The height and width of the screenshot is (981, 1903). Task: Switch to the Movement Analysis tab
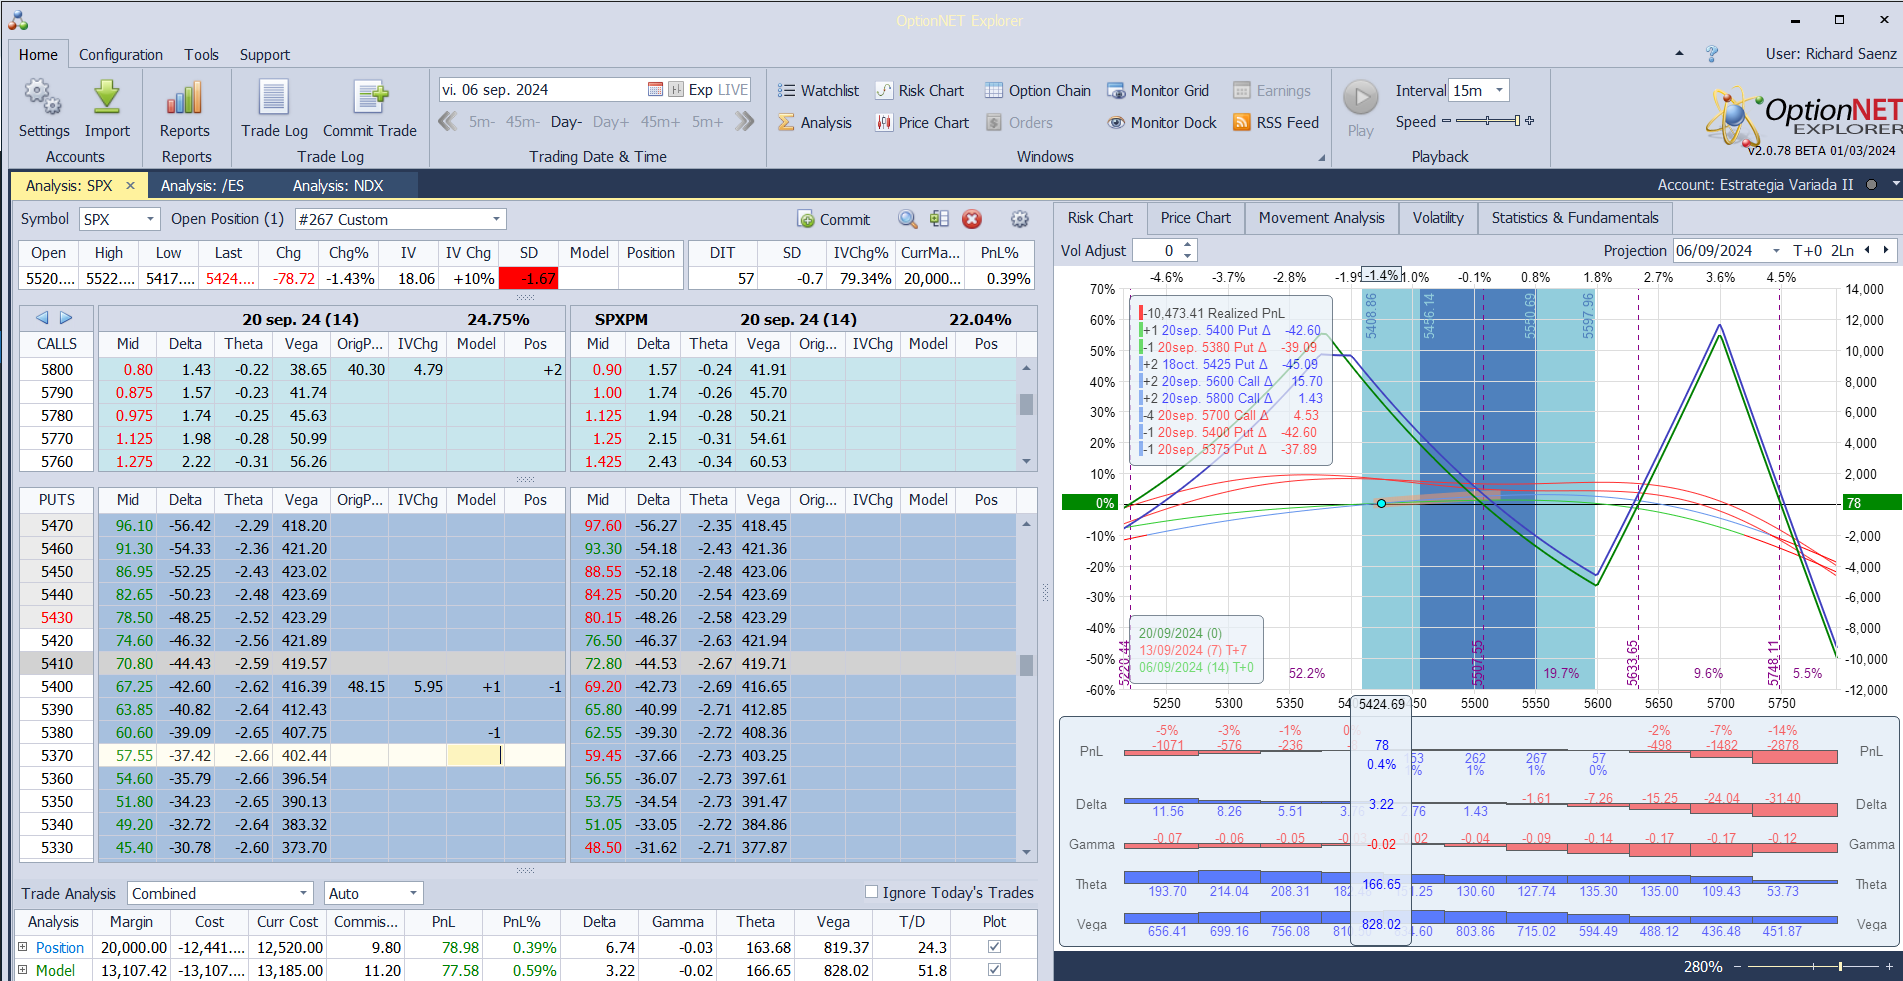[x=1321, y=218]
